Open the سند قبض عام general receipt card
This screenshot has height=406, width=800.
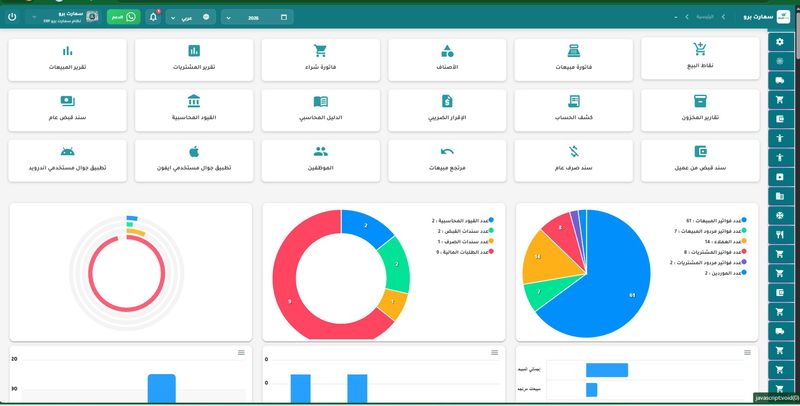click(x=67, y=110)
